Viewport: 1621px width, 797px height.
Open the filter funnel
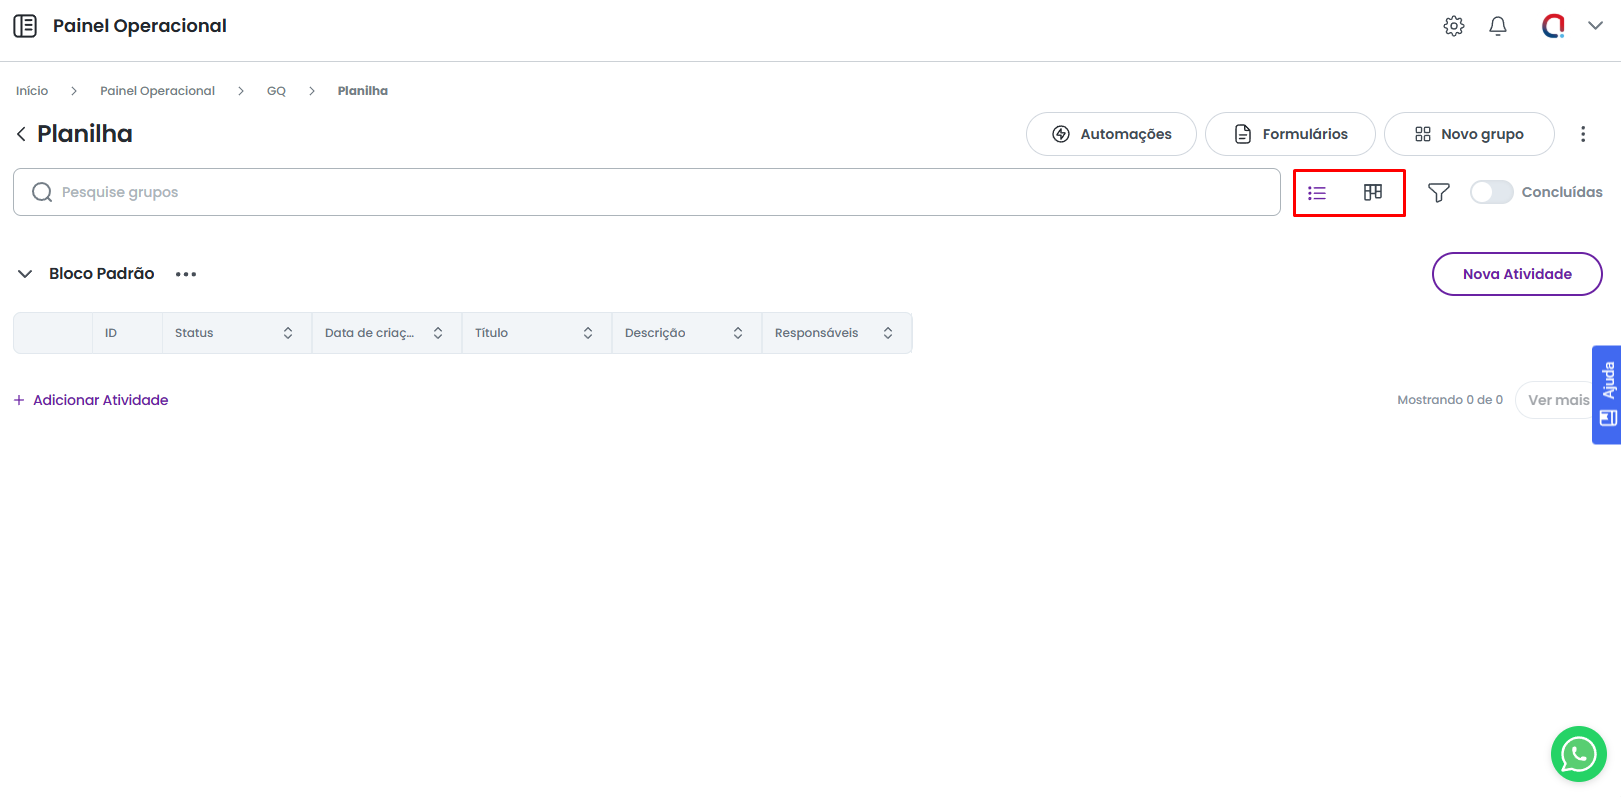1439,193
